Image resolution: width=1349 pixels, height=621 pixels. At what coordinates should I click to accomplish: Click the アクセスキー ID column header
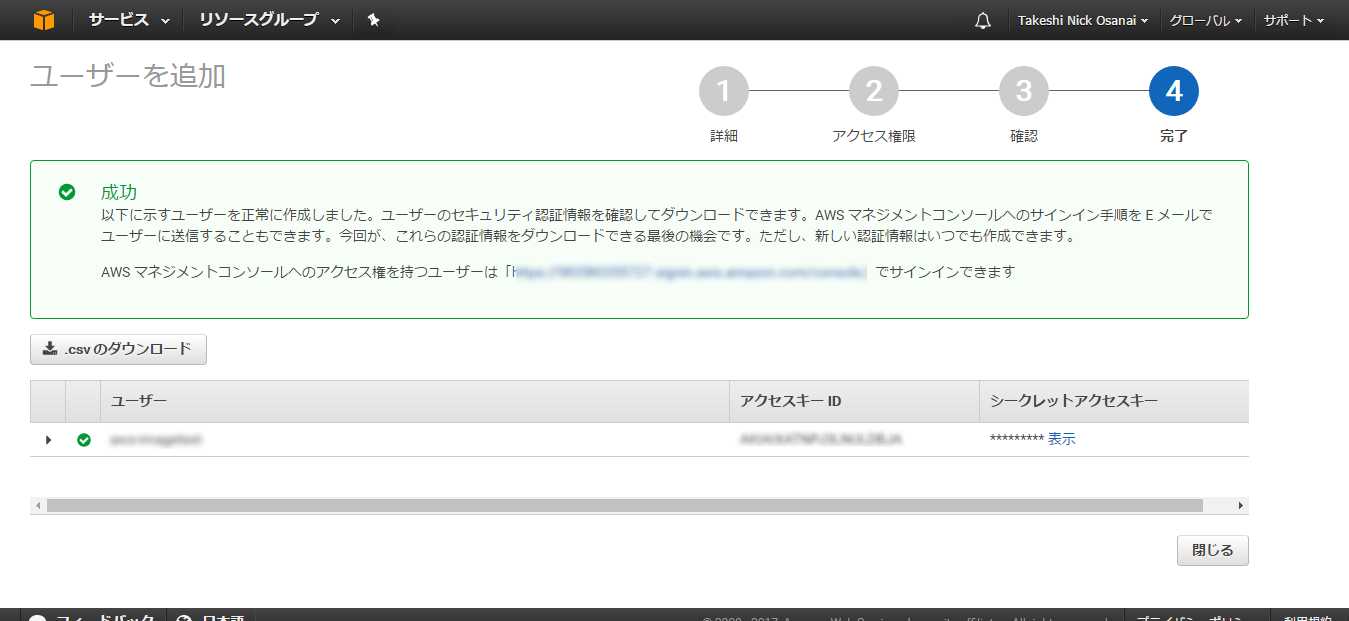pos(855,401)
